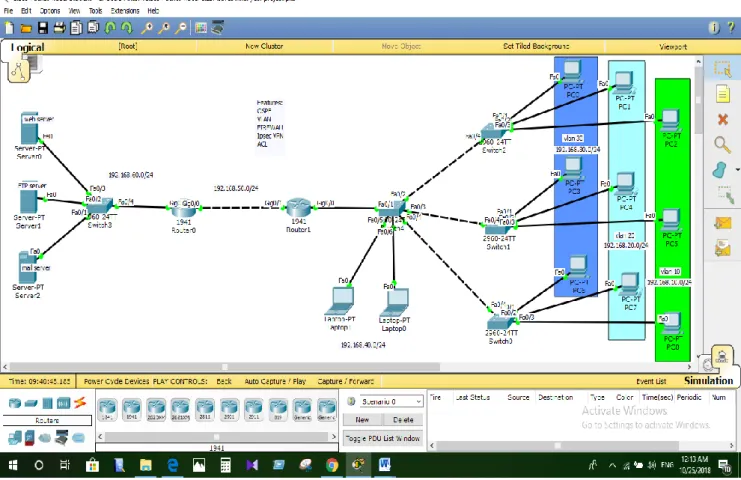This screenshot has width=741, height=480.
Task: Select Switches device category icon
Action: pos(31,403)
